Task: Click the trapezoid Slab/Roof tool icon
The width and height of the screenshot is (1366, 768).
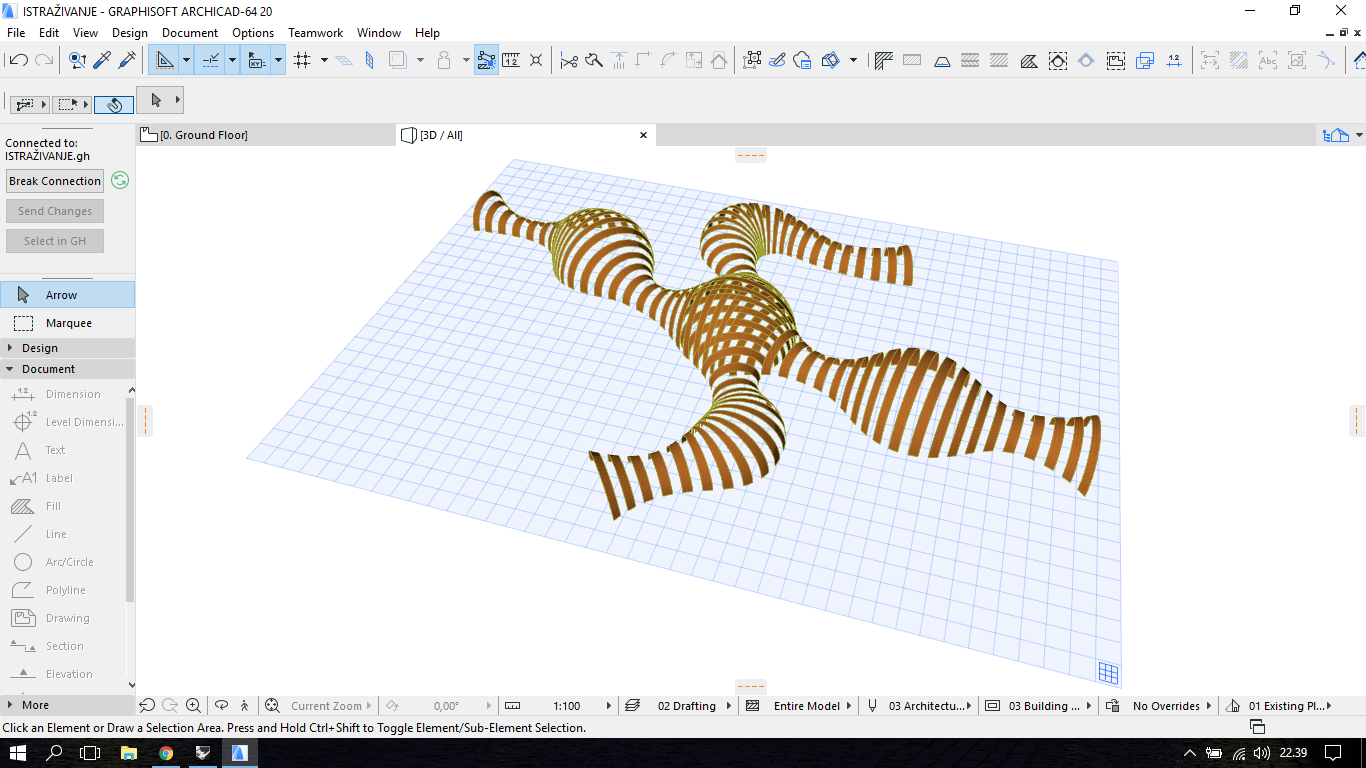Action: coord(941,60)
